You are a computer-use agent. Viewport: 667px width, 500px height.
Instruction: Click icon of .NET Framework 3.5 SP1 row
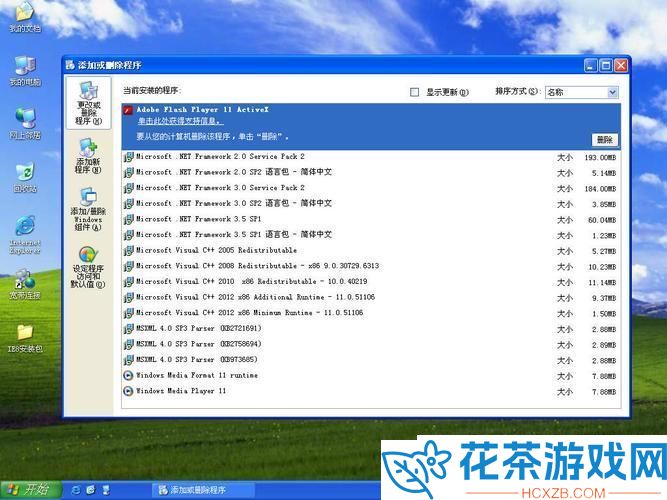tap(128, 220)
